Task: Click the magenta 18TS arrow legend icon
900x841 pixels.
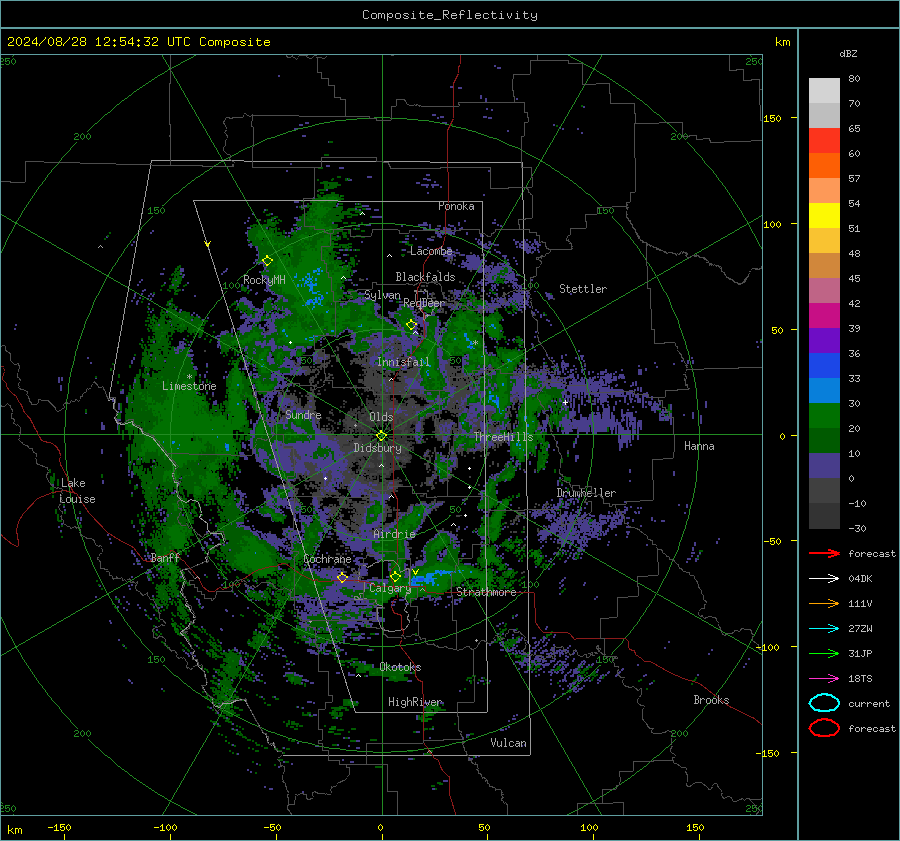Action: click(824, 679)
